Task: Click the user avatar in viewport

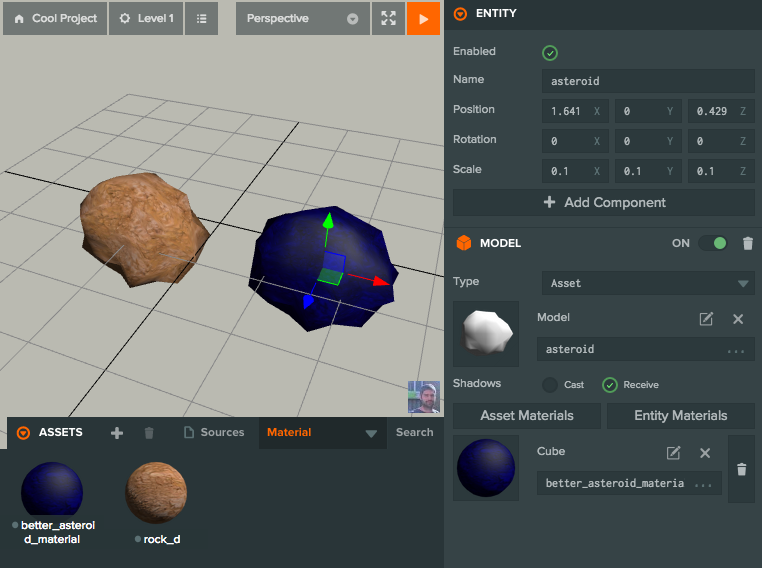Action: (424, 397)
